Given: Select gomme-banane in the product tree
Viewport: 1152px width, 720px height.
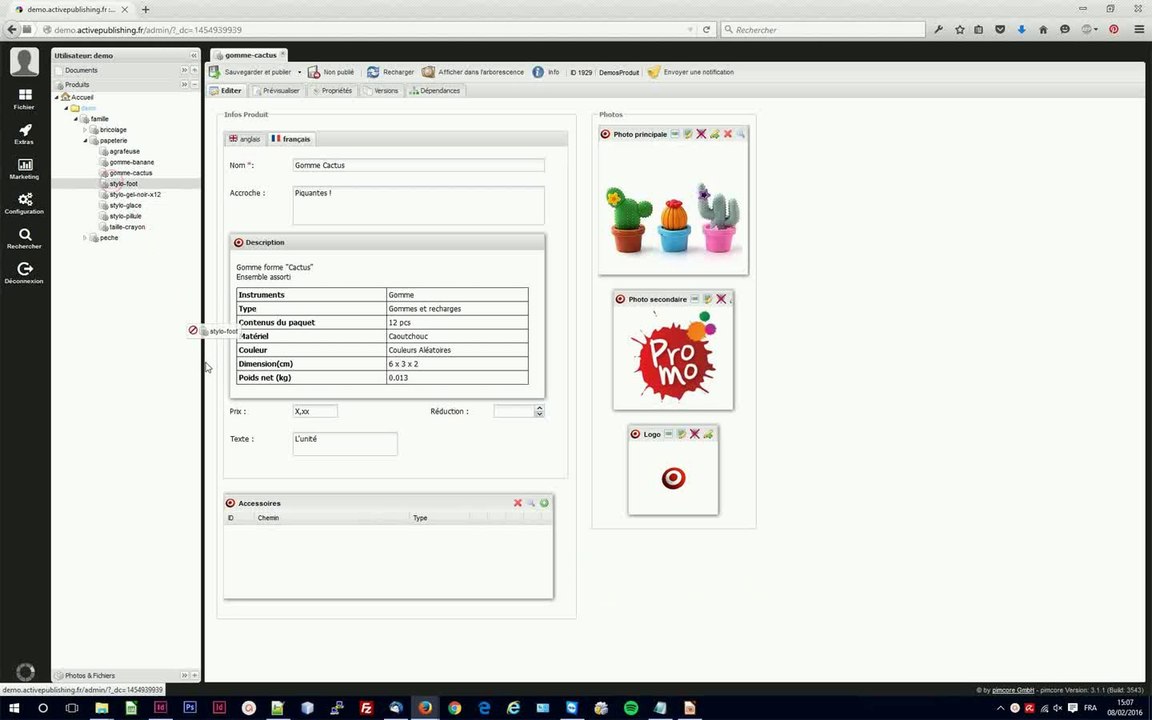Looking at the screenshot, I should pyautogui.click(x=132, y=162).
